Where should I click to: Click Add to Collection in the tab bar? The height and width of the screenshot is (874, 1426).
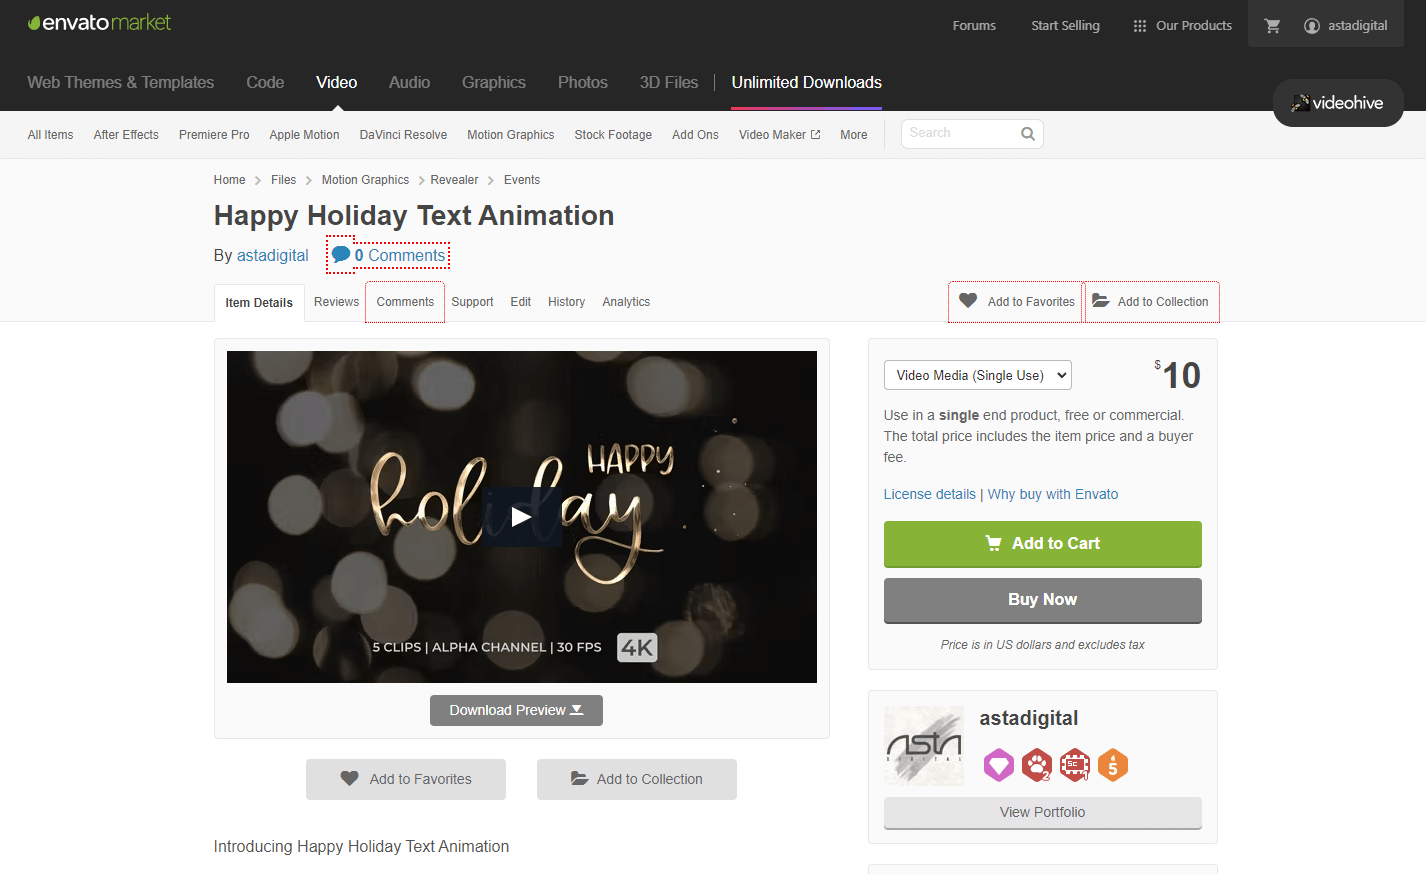click(x=1152, y=302)
